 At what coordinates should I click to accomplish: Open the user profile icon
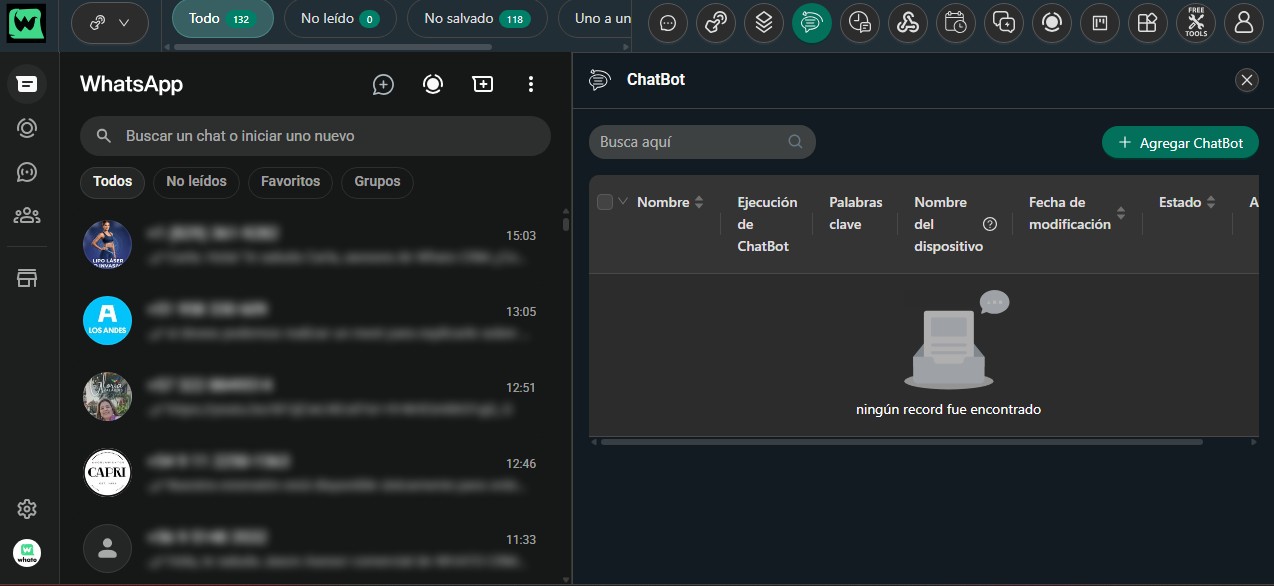tap(1244, 23)
